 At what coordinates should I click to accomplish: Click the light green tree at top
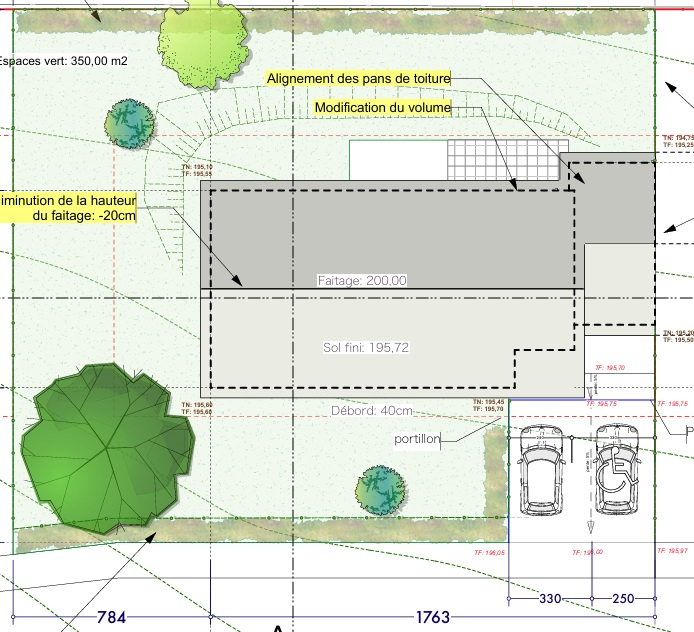click(200, 42)
